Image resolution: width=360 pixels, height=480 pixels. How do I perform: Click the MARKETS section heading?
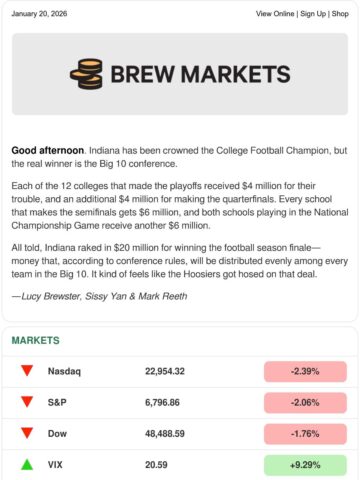(36, 340)
